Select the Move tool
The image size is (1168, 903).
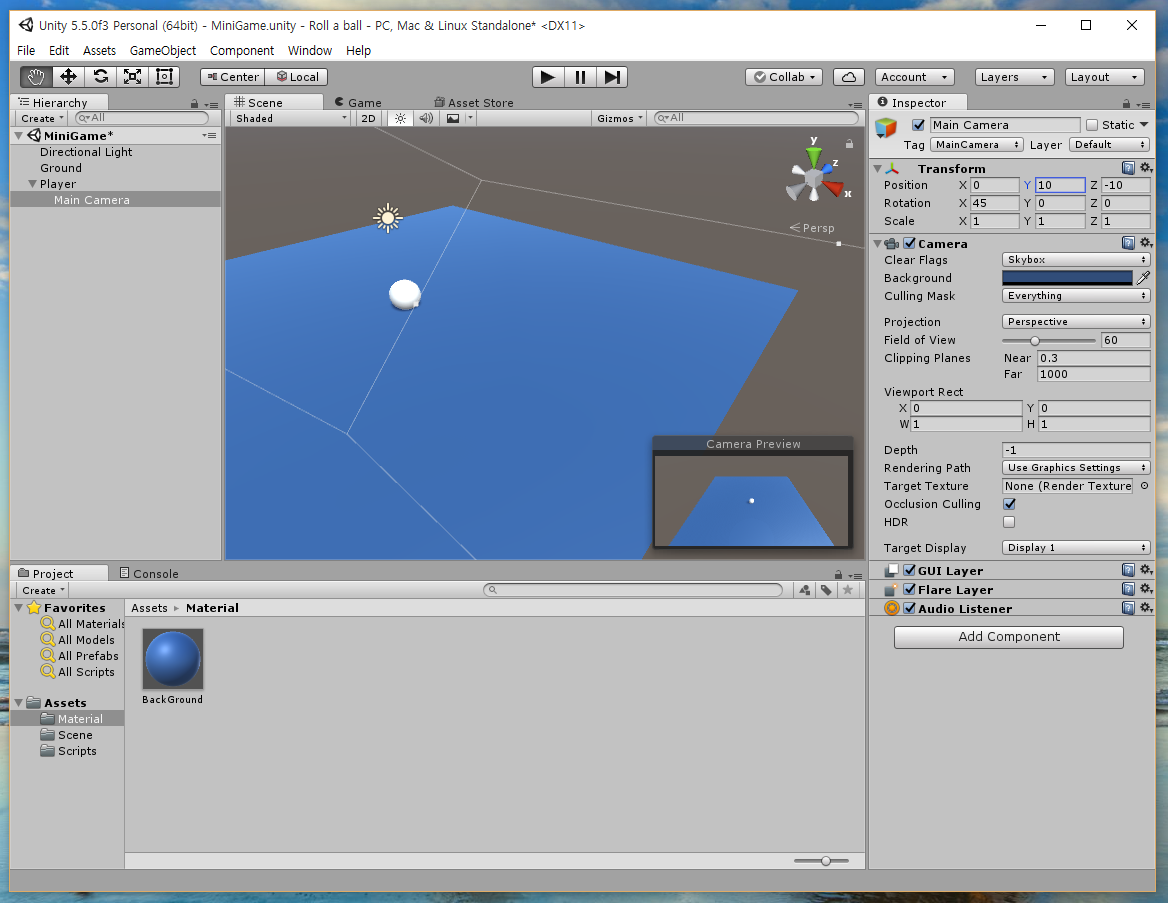pyautogui.click(x=67, y=76)
